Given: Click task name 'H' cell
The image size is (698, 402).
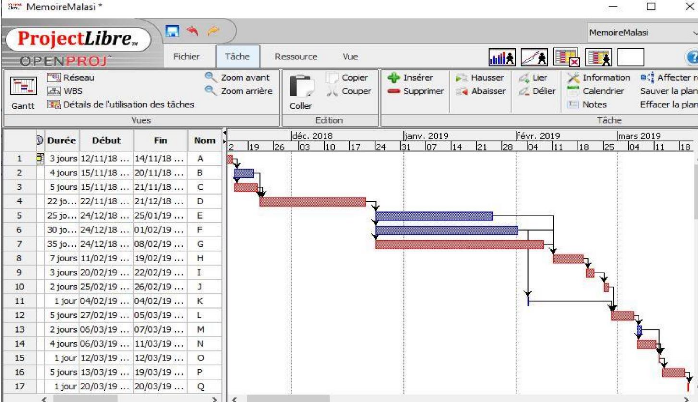Looking at the screenshot, I should coord(204,258).
